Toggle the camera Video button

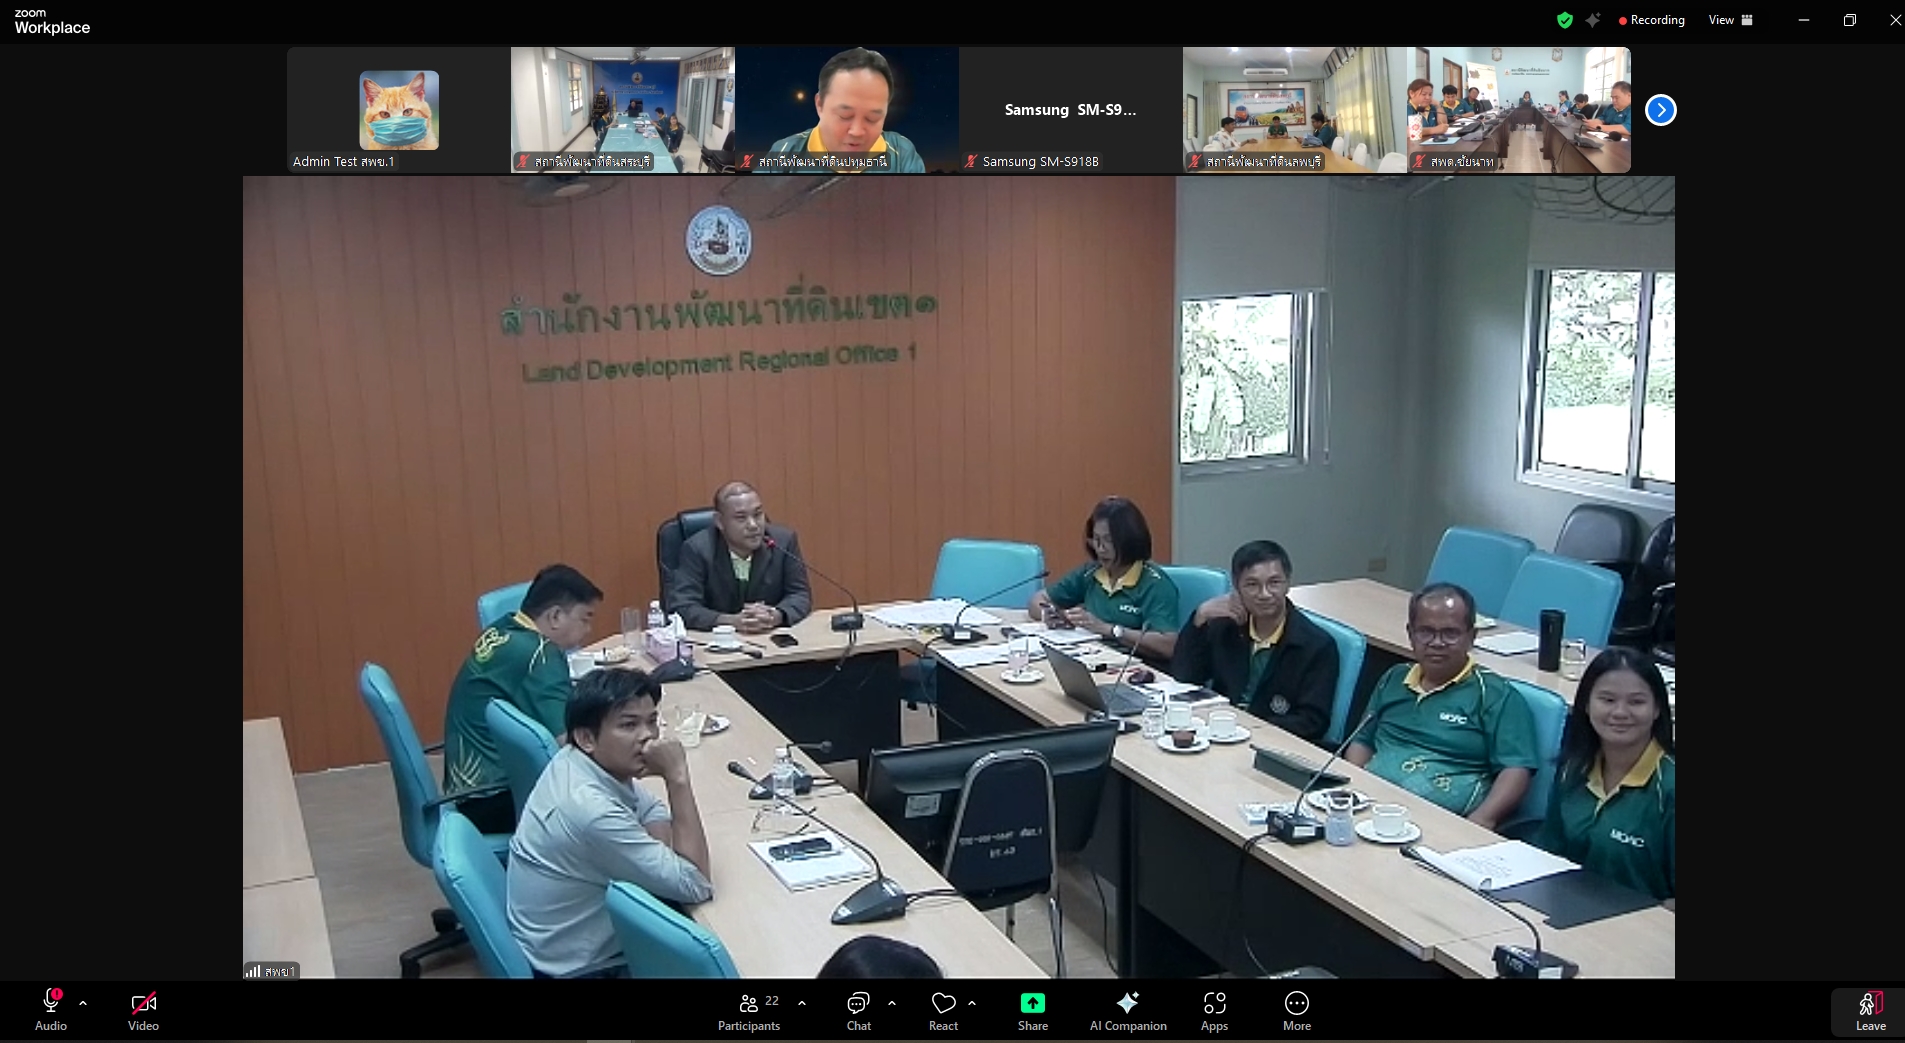(143, 1010)
